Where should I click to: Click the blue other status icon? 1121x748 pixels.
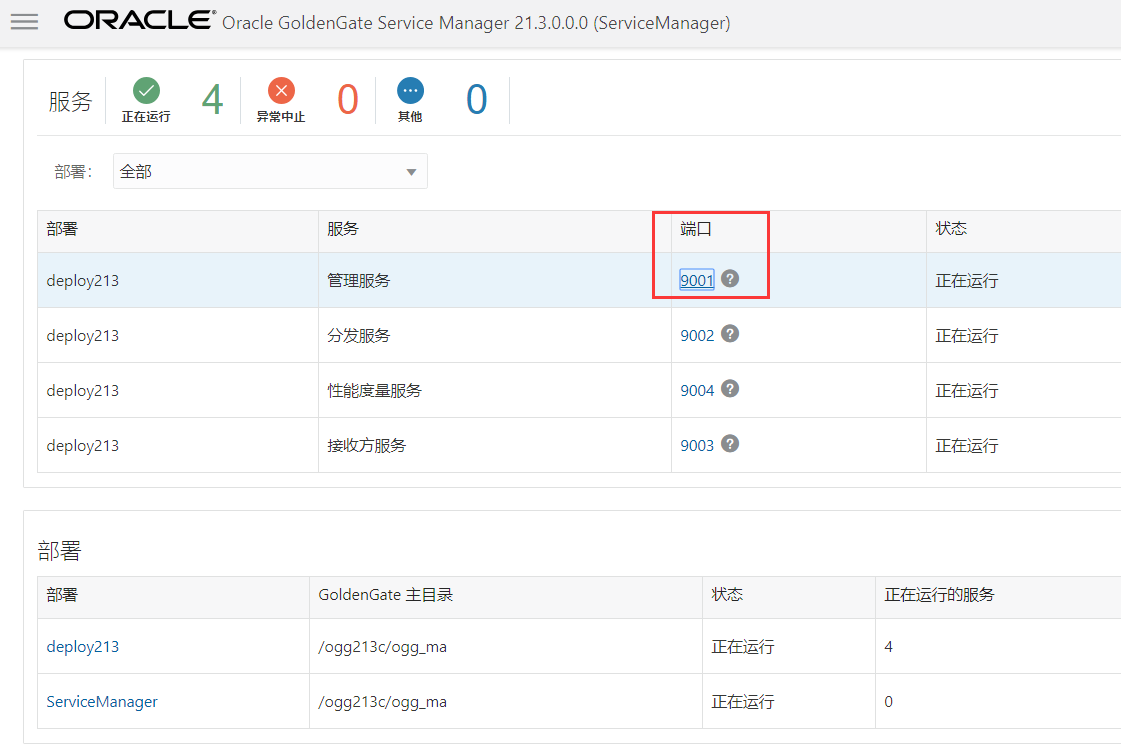pyautogui.click(x=410, y=91)
